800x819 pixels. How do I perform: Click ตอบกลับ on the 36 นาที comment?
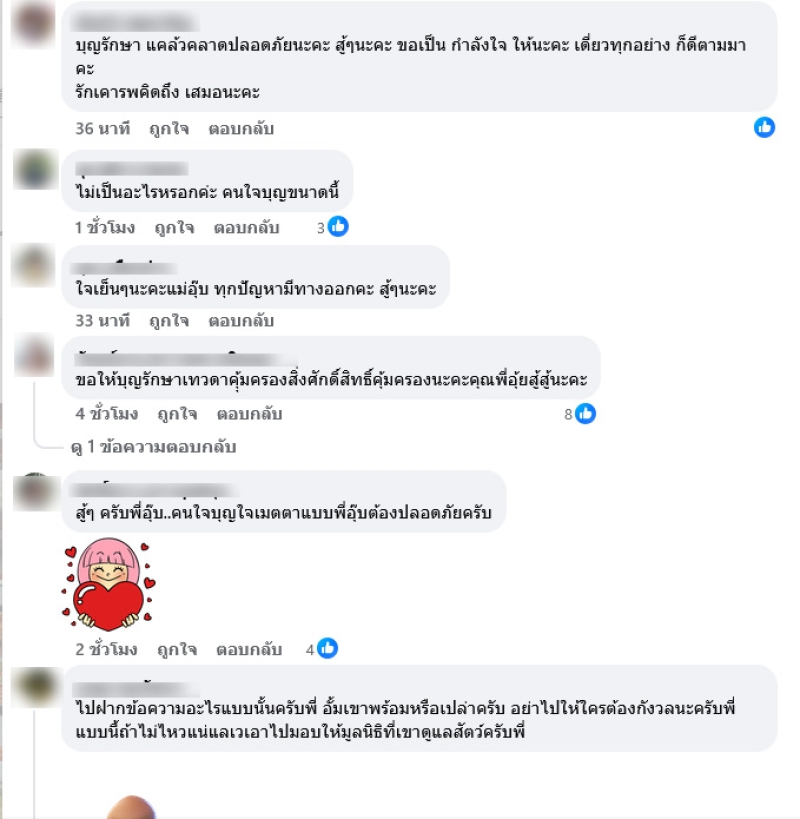pyautogui.click(x=241, y=128)
